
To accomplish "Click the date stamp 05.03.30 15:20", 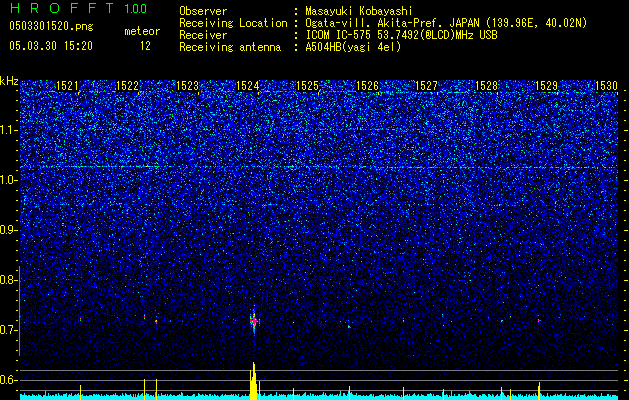I will pyautogui.click(x=51, y=46).
